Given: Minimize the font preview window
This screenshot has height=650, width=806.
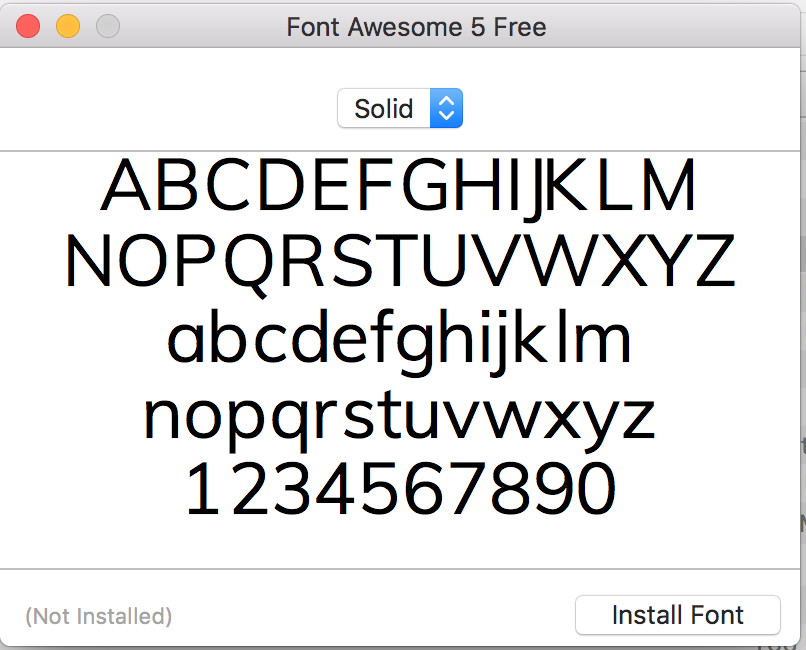Looking at the screenshot, I should 68,26.
